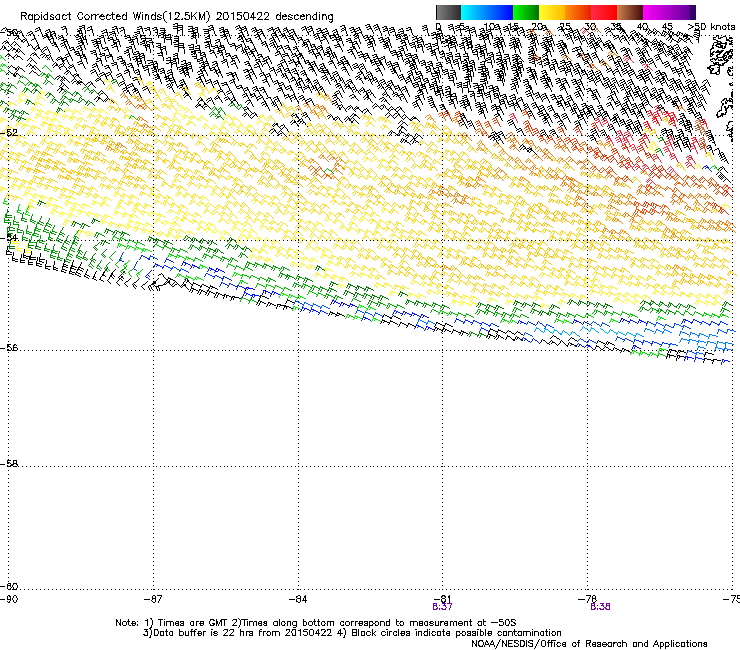Click the -54 latitude axis label
The image size is (740, 650).
(x=9, y=237)
